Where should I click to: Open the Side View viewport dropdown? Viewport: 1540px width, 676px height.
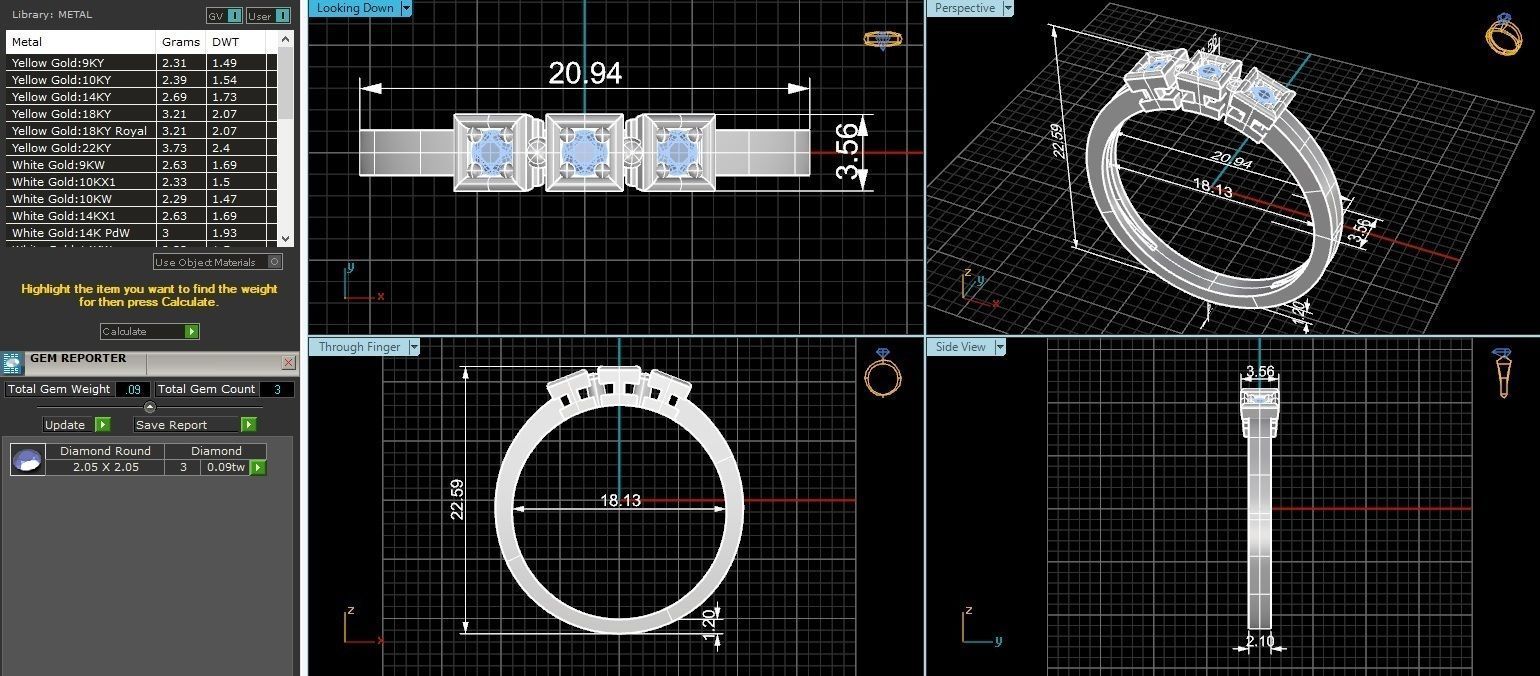point(1000,347)
